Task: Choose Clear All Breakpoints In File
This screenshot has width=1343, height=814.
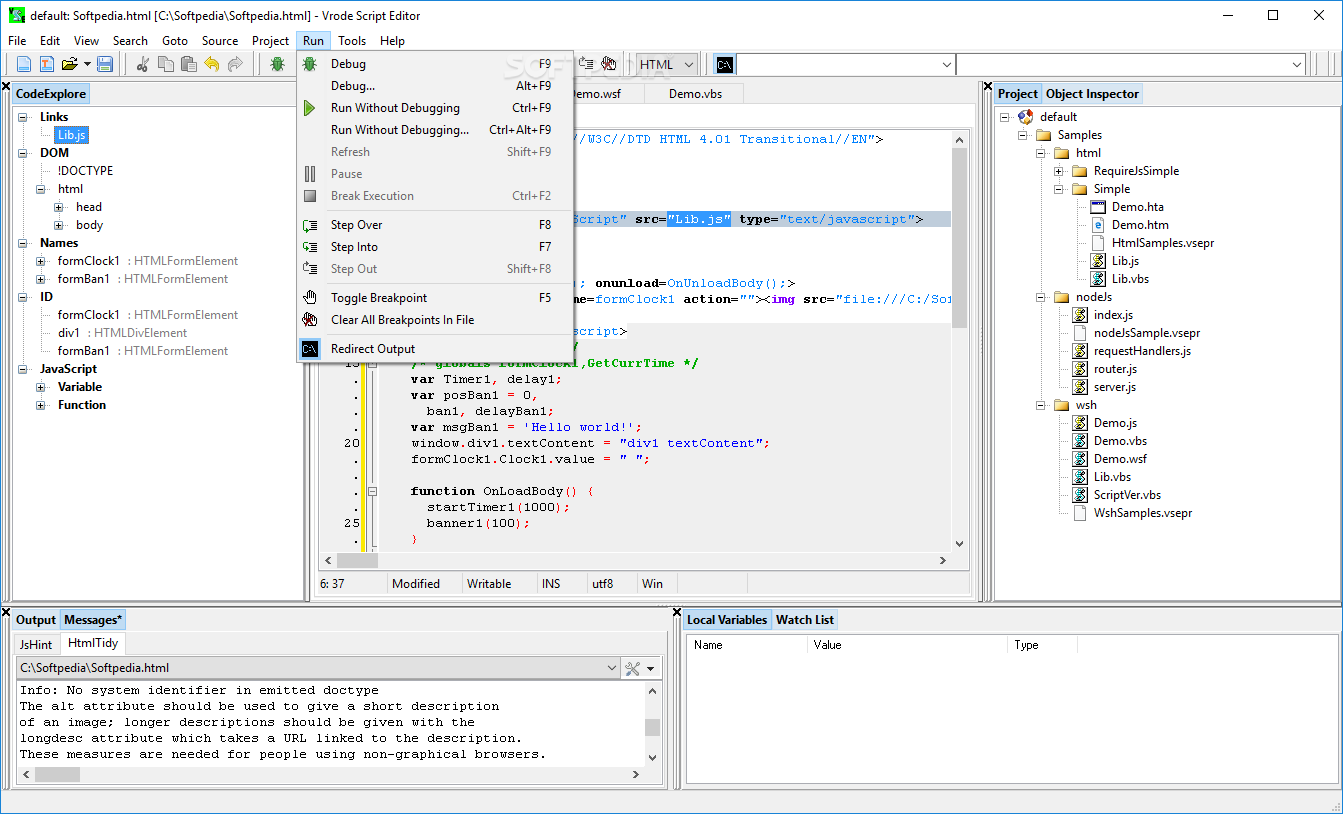Action: 435,320
